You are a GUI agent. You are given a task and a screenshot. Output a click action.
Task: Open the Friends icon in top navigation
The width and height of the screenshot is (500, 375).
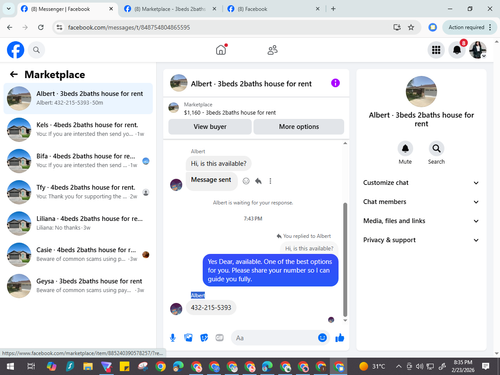pyautogui.click(x=272, y=50)
